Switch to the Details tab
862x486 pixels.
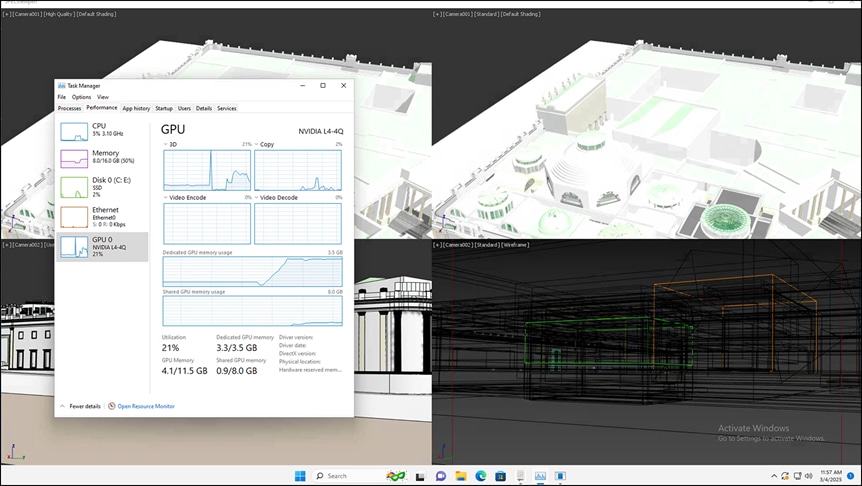204,108
